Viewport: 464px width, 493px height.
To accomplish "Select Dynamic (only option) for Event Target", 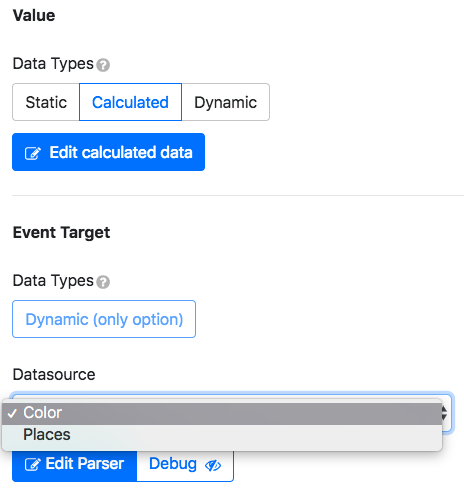I will click(x=104, y=319).
